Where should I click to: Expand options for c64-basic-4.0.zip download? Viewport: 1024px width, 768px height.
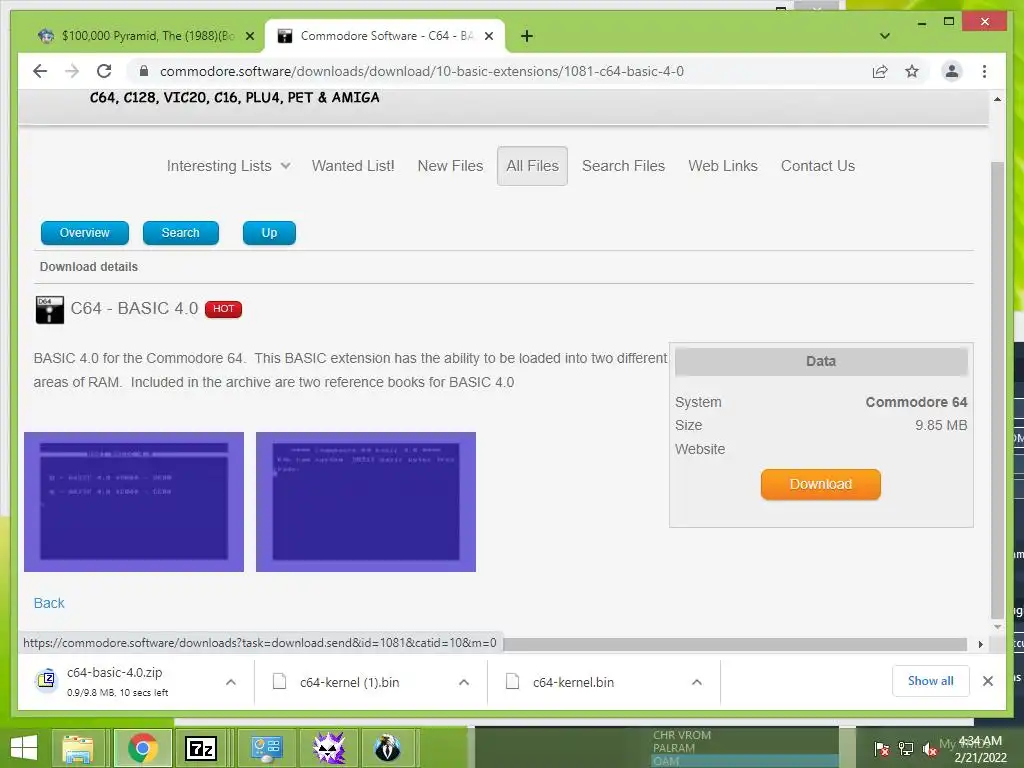tap(231, 682)
